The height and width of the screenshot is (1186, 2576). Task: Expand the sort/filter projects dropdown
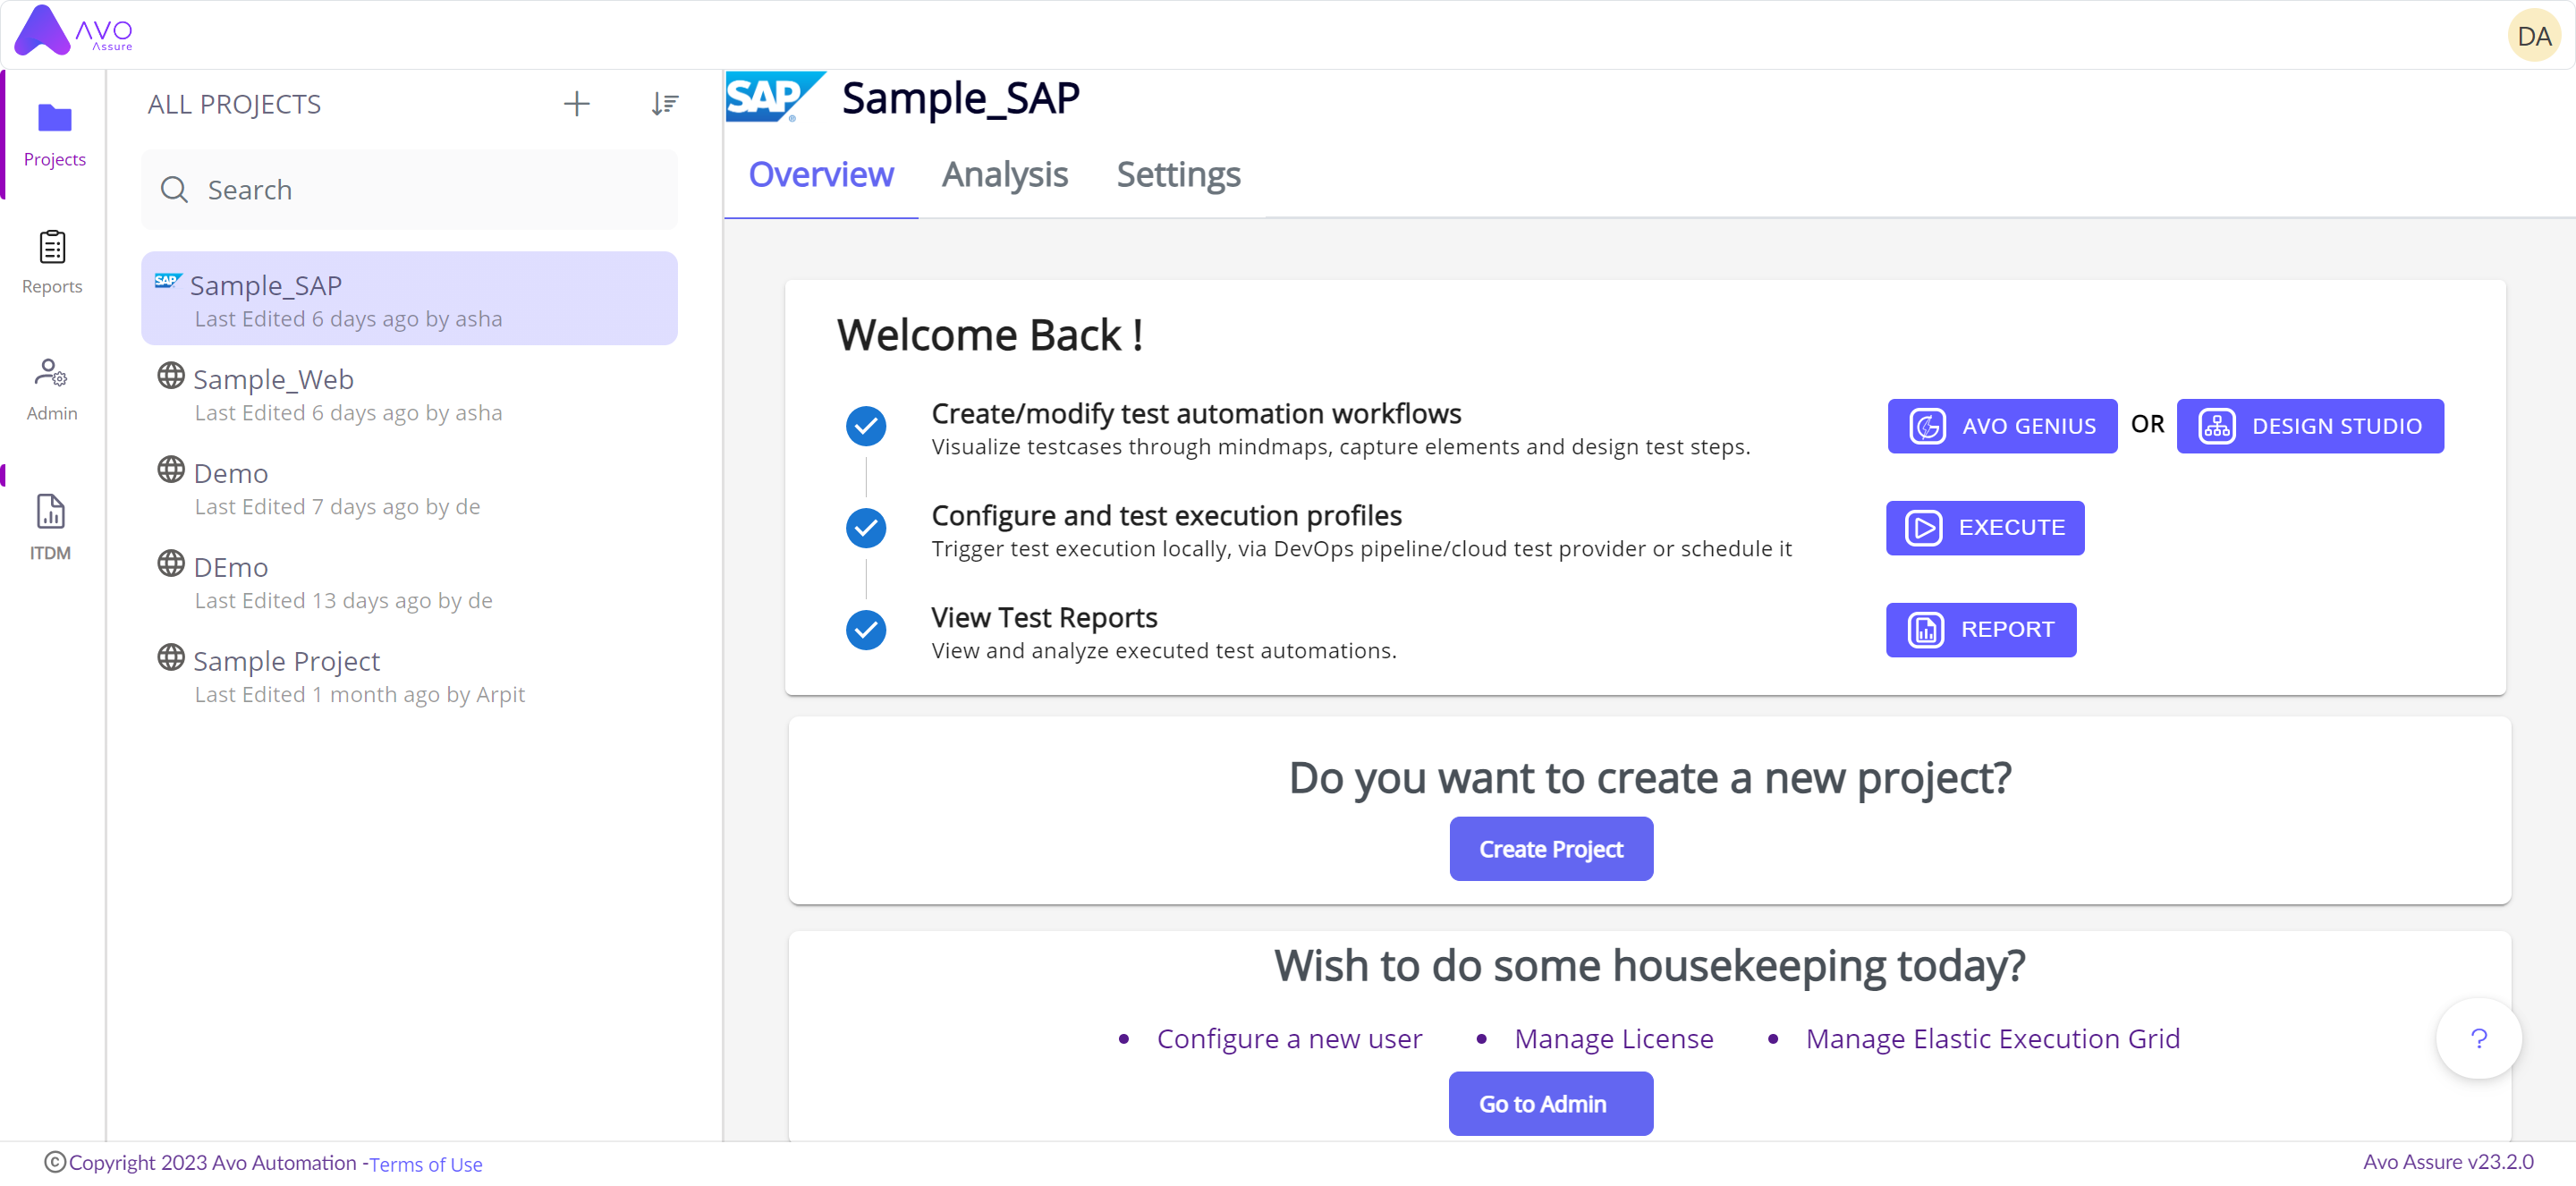(664, 104)
